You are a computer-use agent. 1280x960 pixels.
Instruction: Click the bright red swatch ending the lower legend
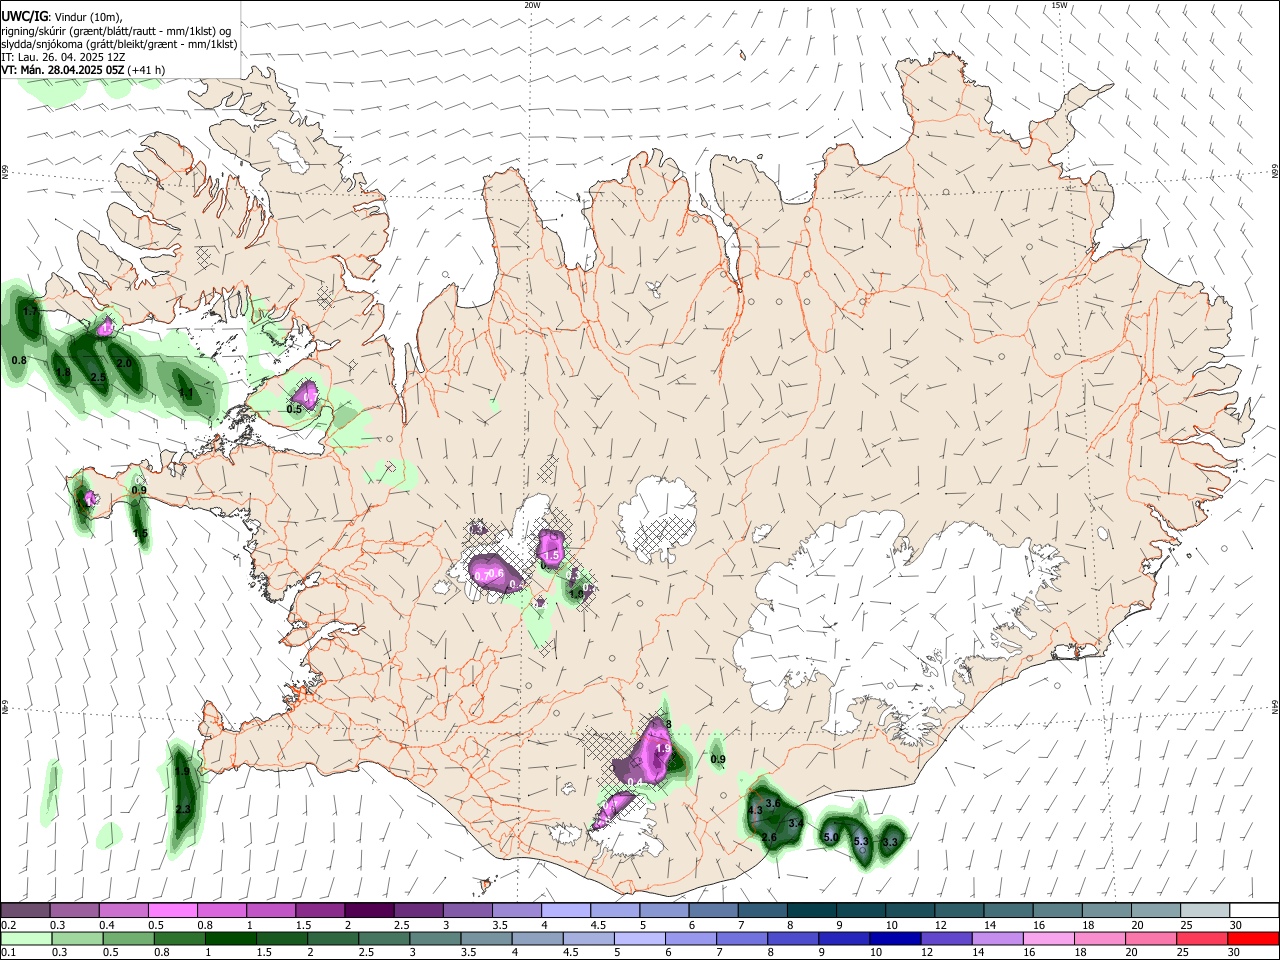(x=1254, y=938)
